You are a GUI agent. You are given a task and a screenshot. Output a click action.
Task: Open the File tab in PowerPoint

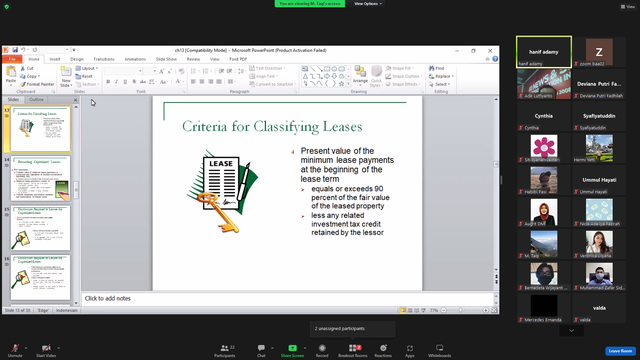coord(12,59)
